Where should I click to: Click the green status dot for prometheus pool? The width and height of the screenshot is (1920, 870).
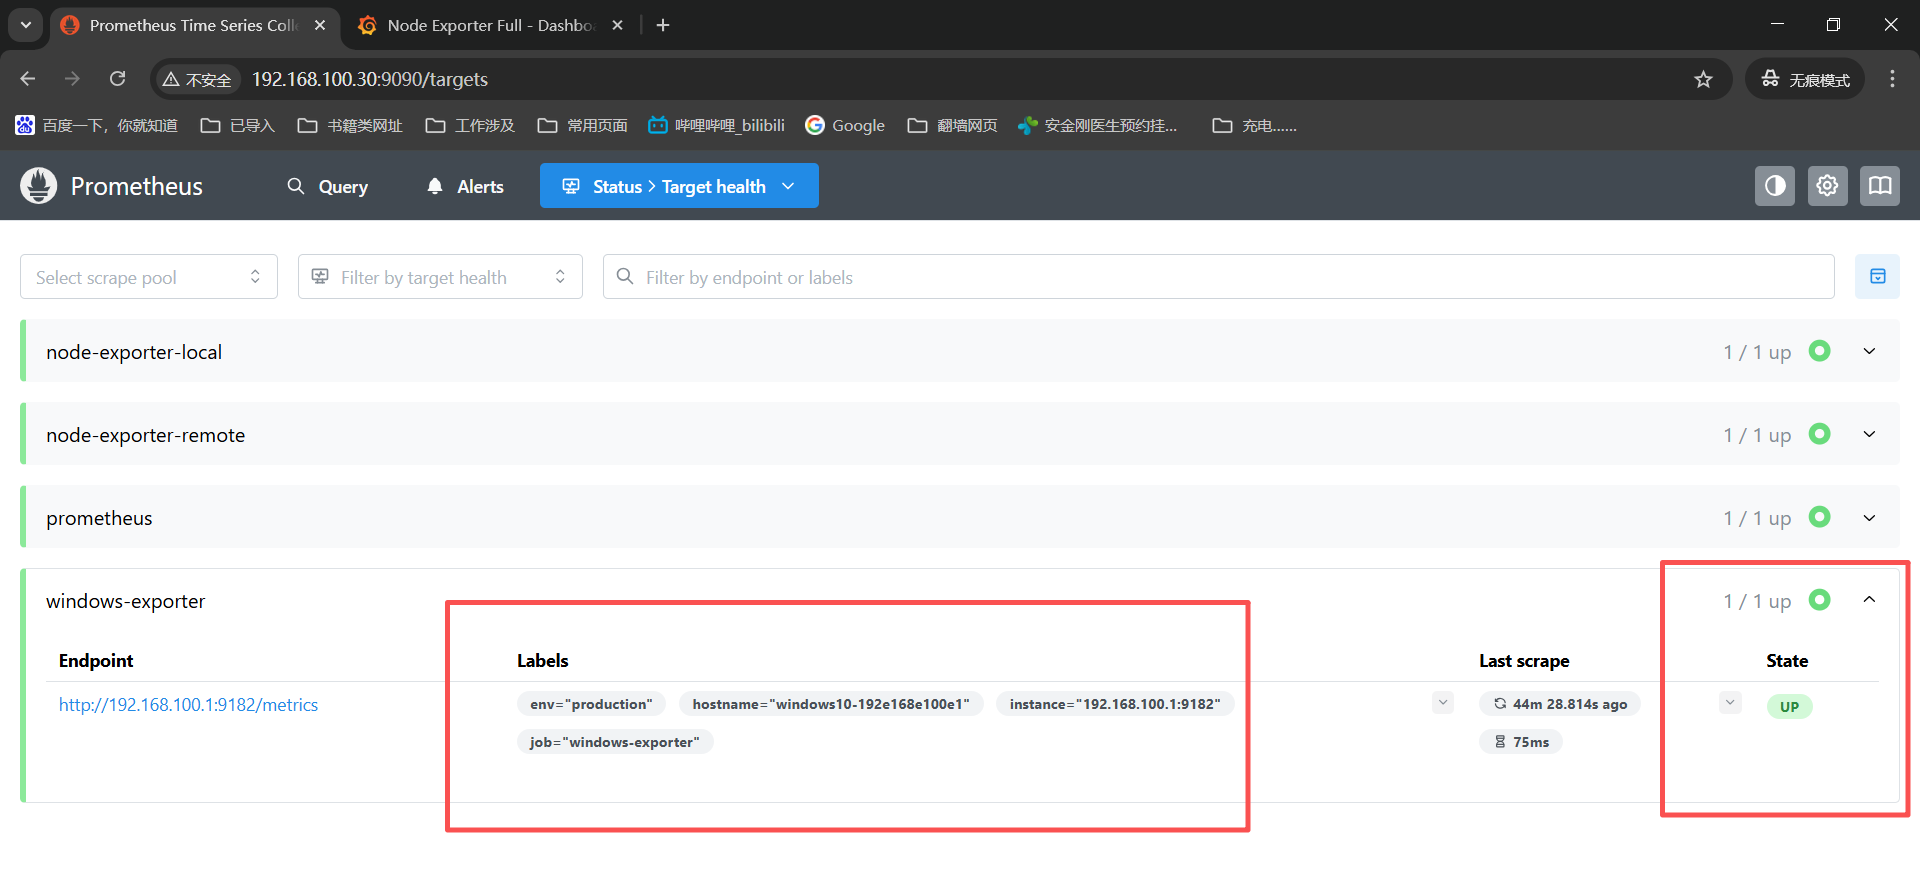click(x=1820, y=517)
